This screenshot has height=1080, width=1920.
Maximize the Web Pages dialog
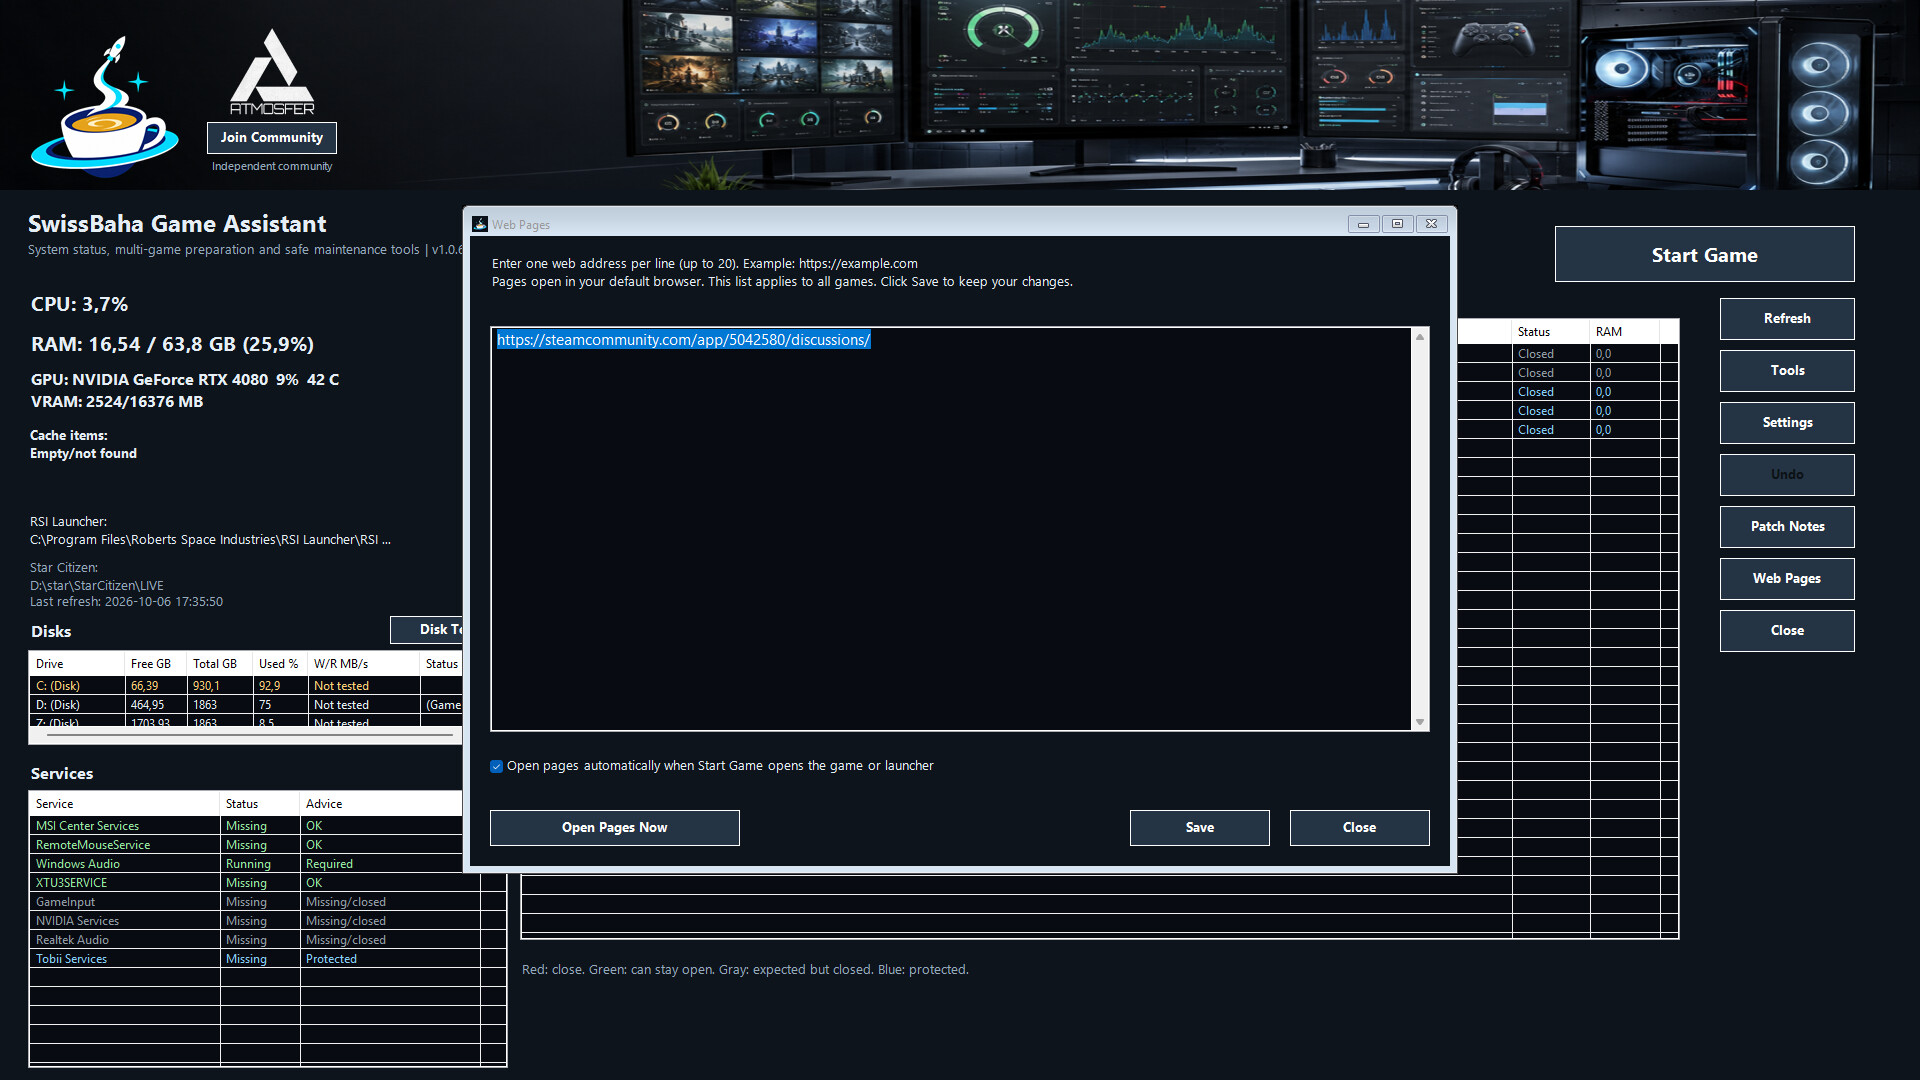pos(1397,224)
